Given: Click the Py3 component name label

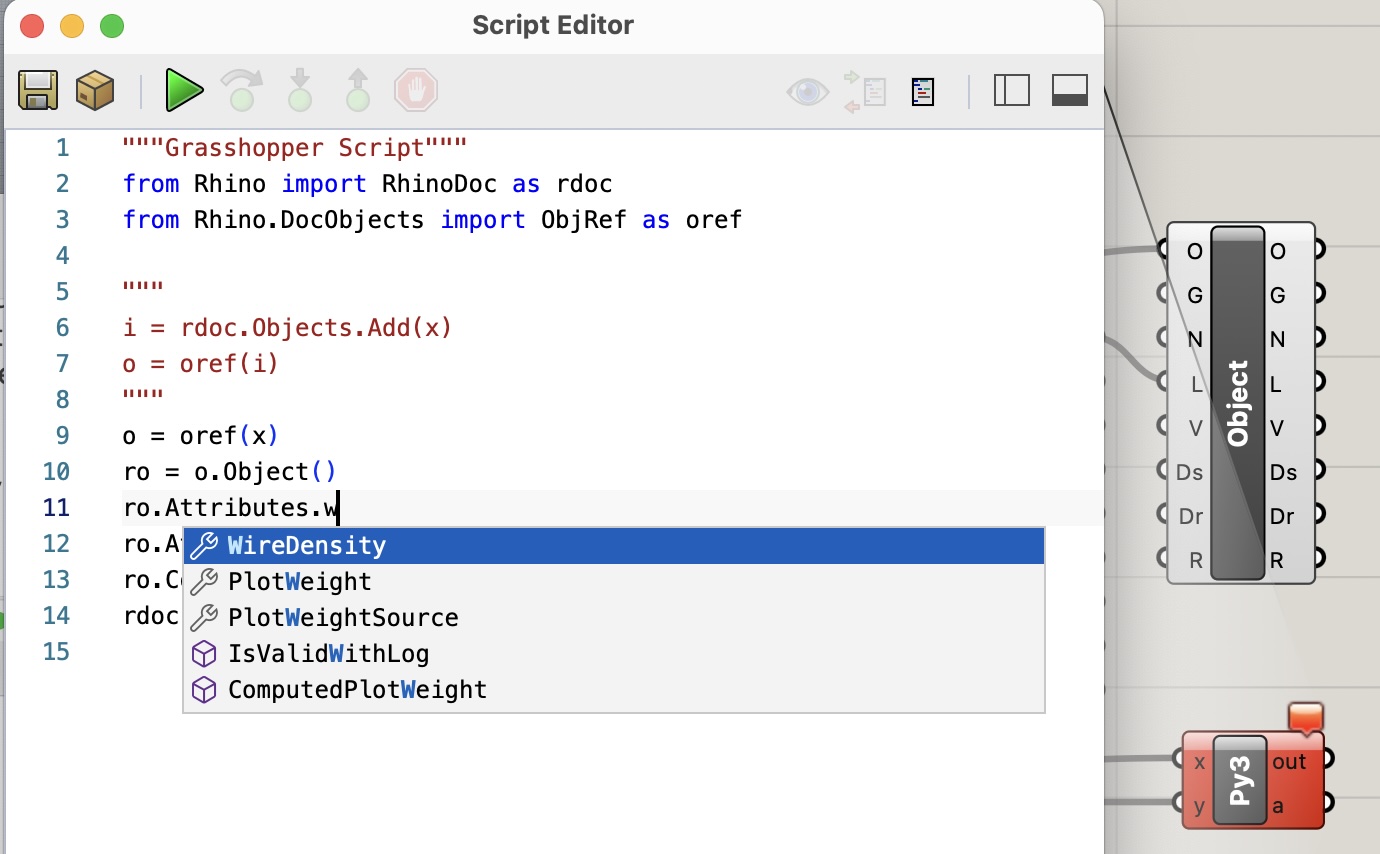Looking at the screenshot, I should (1240, 780).
